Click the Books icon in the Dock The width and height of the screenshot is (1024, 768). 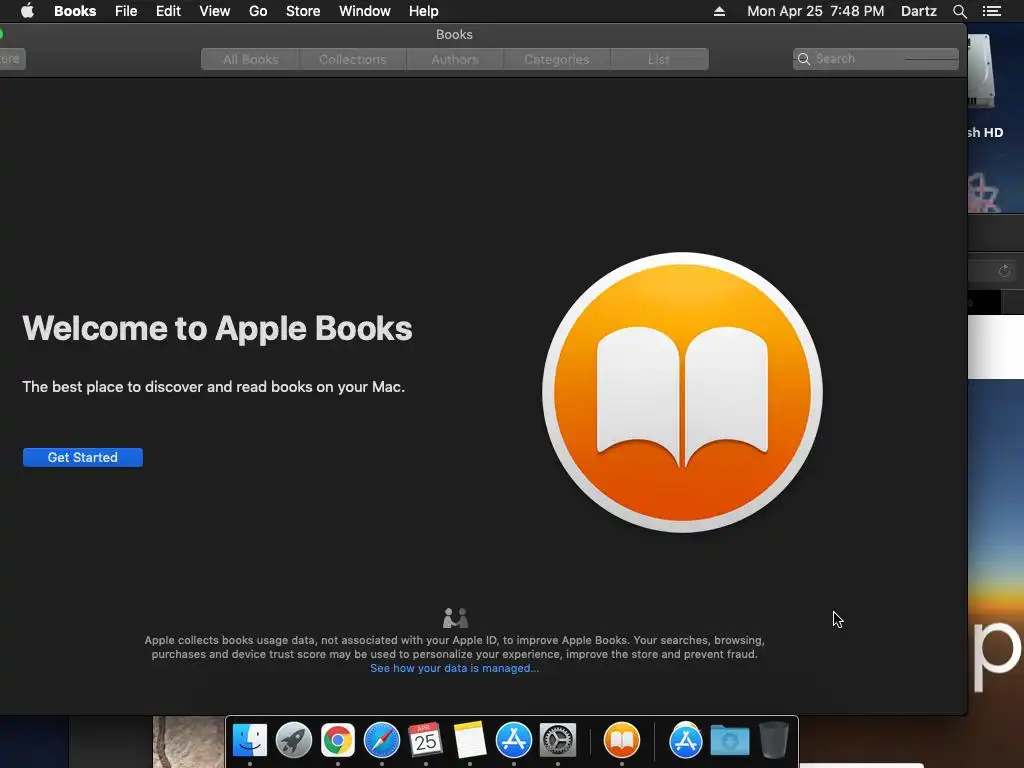(x=622, y=740)
